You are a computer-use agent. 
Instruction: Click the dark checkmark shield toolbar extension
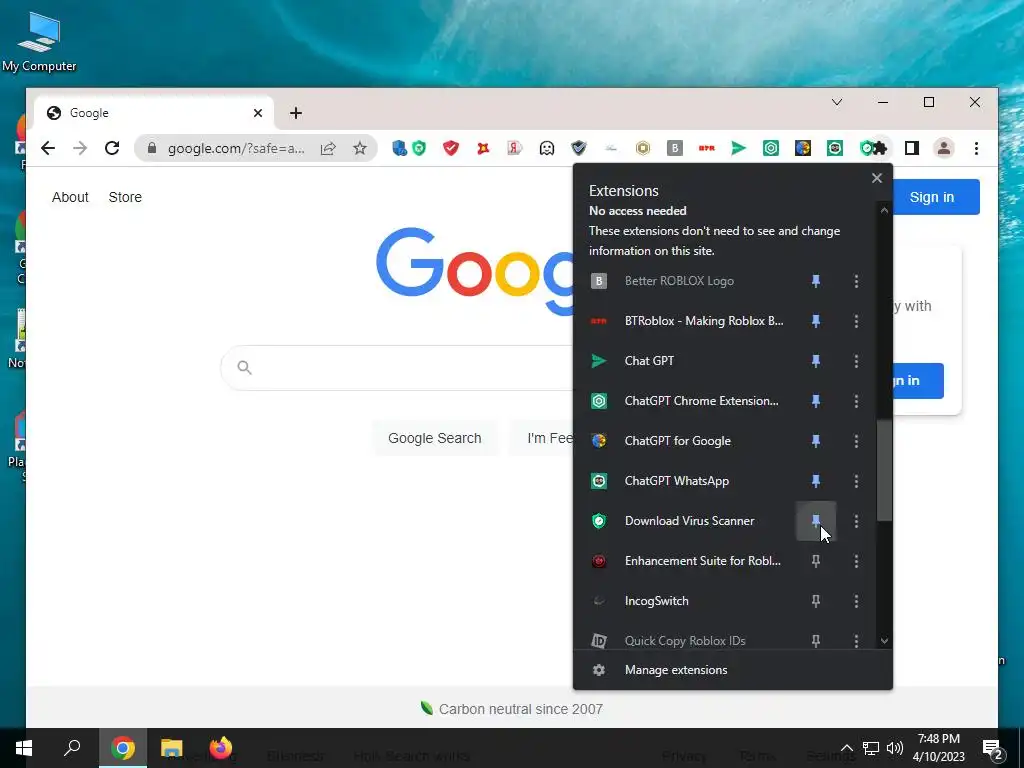(579, 148)
